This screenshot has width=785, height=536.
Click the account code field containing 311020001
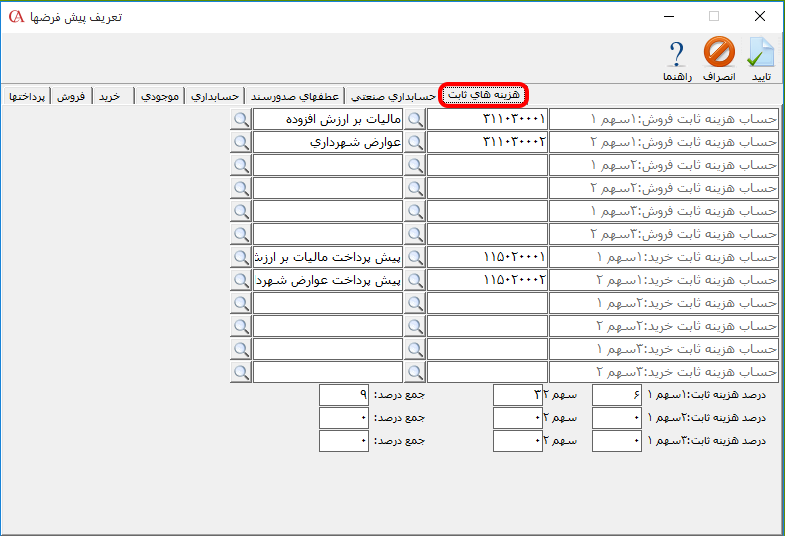pos(487,119)
